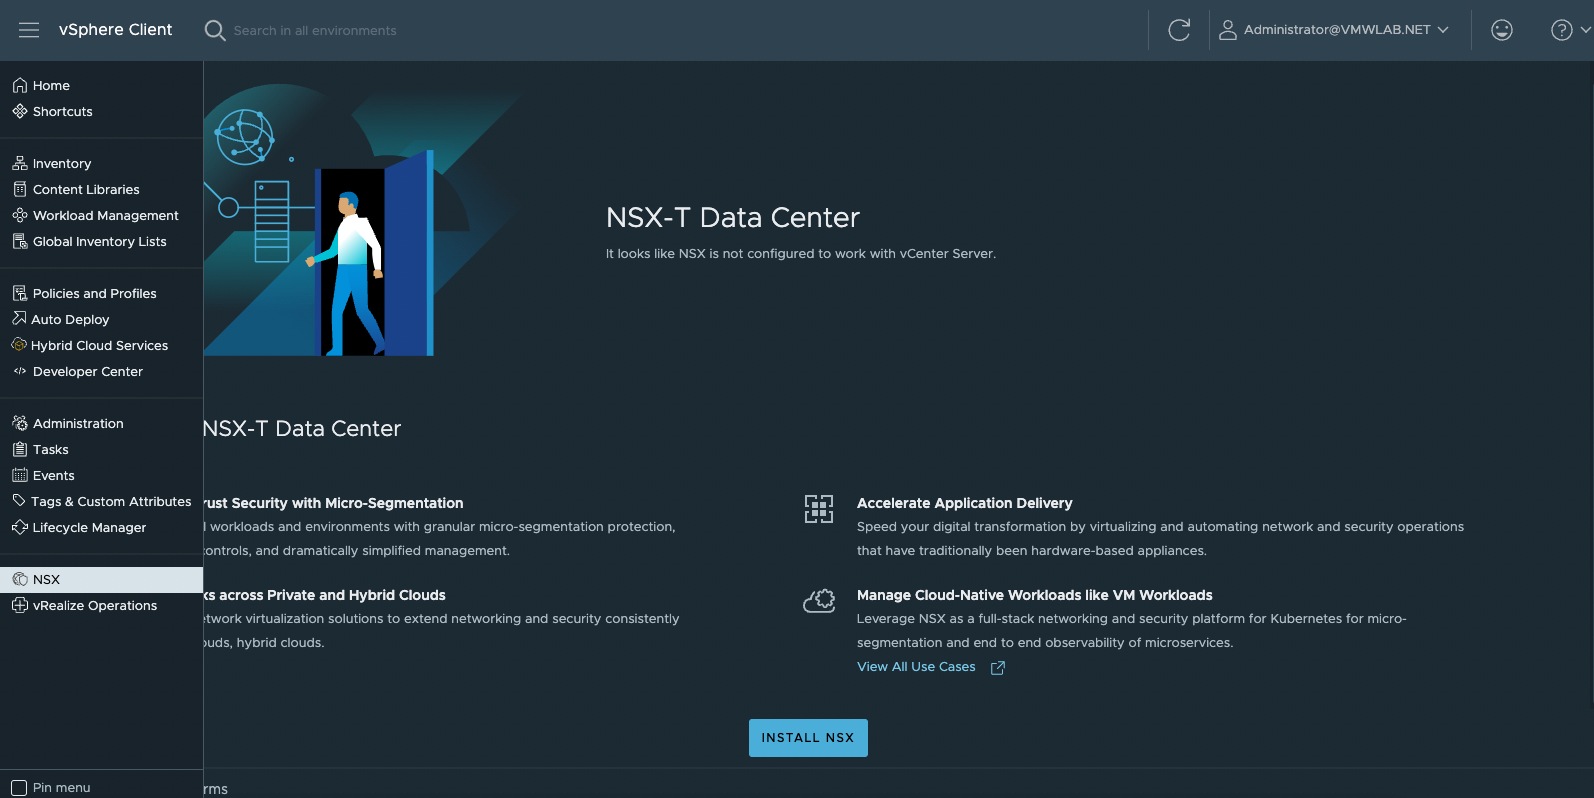This screenshot has height=798, width=1594.
Task: Click the Global Inventory Lists icon
Action: [x=20, y=241]
